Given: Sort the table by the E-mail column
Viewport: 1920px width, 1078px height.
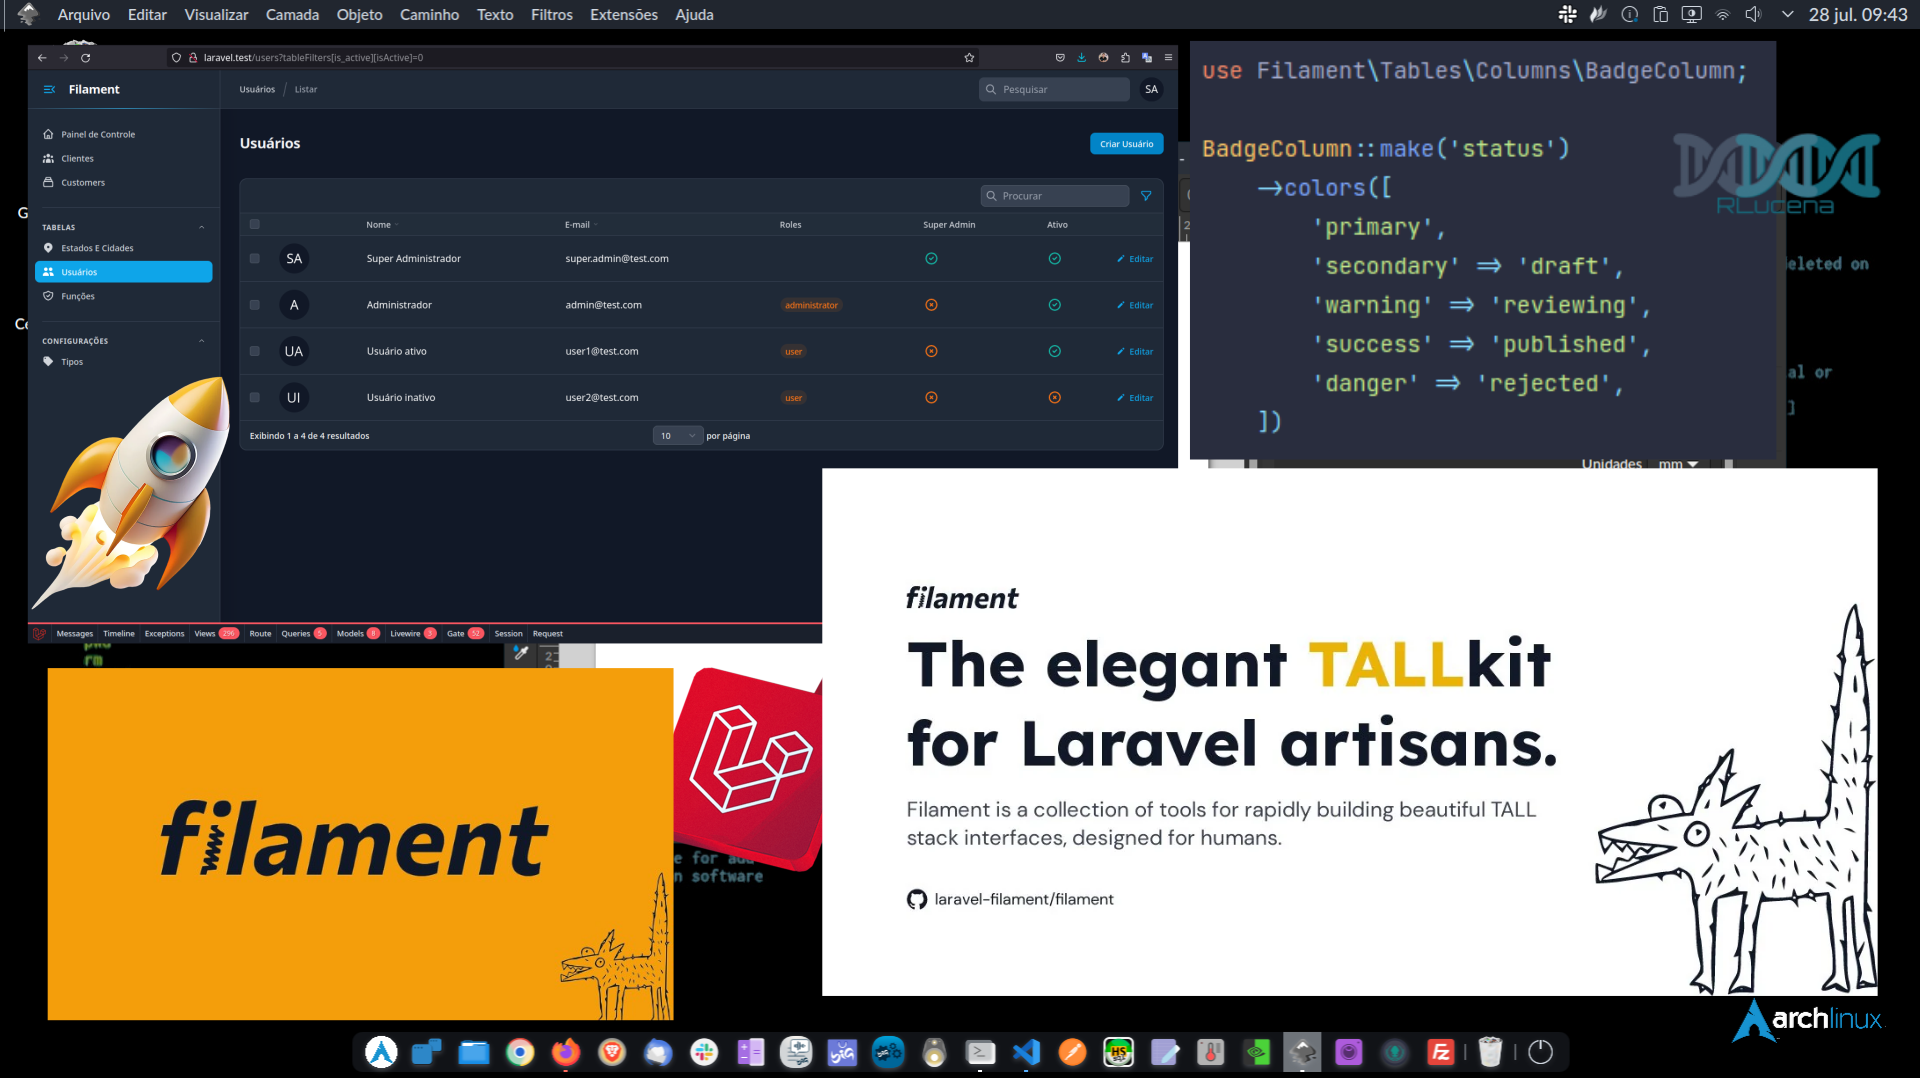Looking at the screenshot, I should [x=581, y=225].
